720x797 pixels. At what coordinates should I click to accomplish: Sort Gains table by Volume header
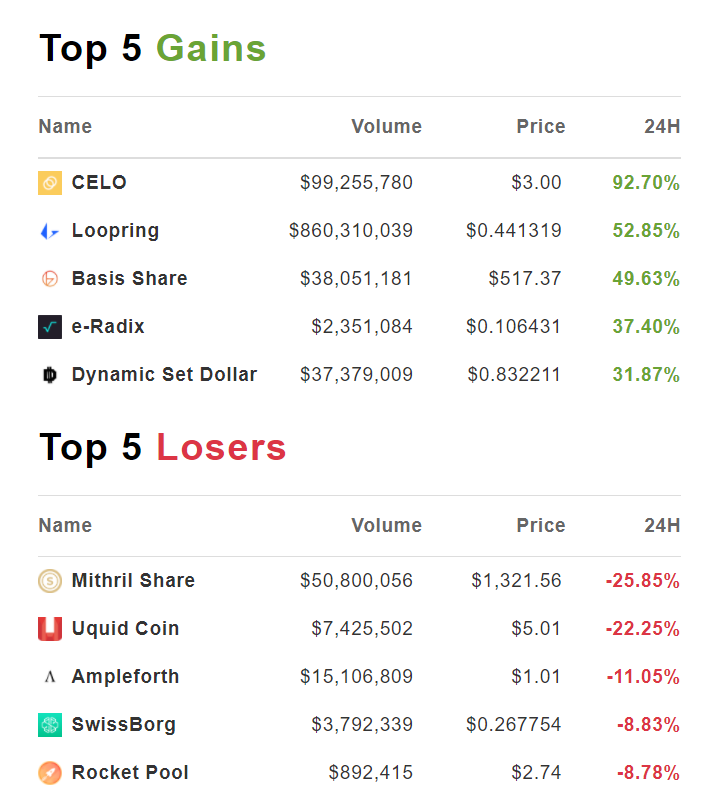point(386,127)
